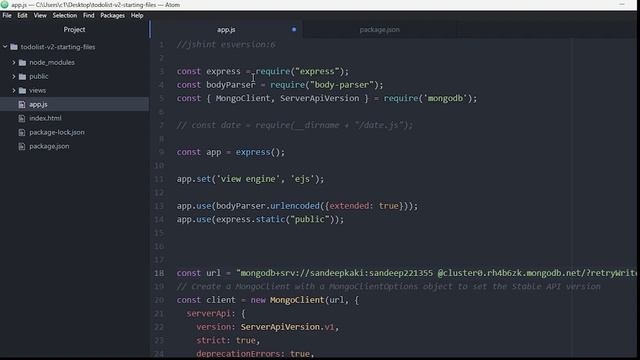The width and height of the screenshot is (640, 360).
Task: Select the Project panel header
Action: [x=74, y=29]
